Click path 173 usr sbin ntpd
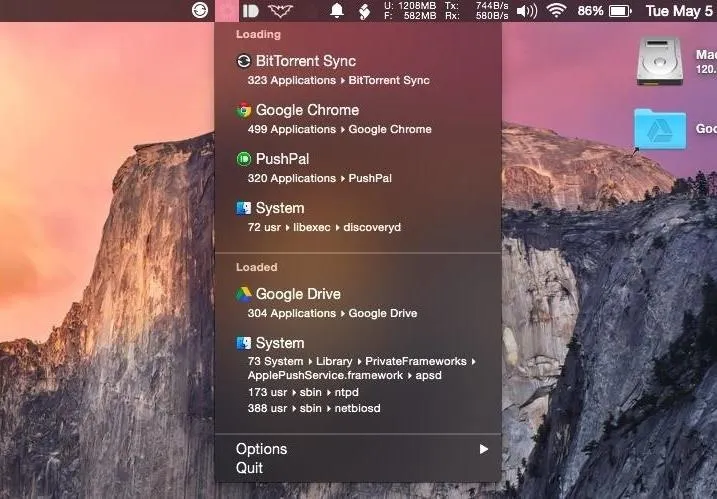 303,392
